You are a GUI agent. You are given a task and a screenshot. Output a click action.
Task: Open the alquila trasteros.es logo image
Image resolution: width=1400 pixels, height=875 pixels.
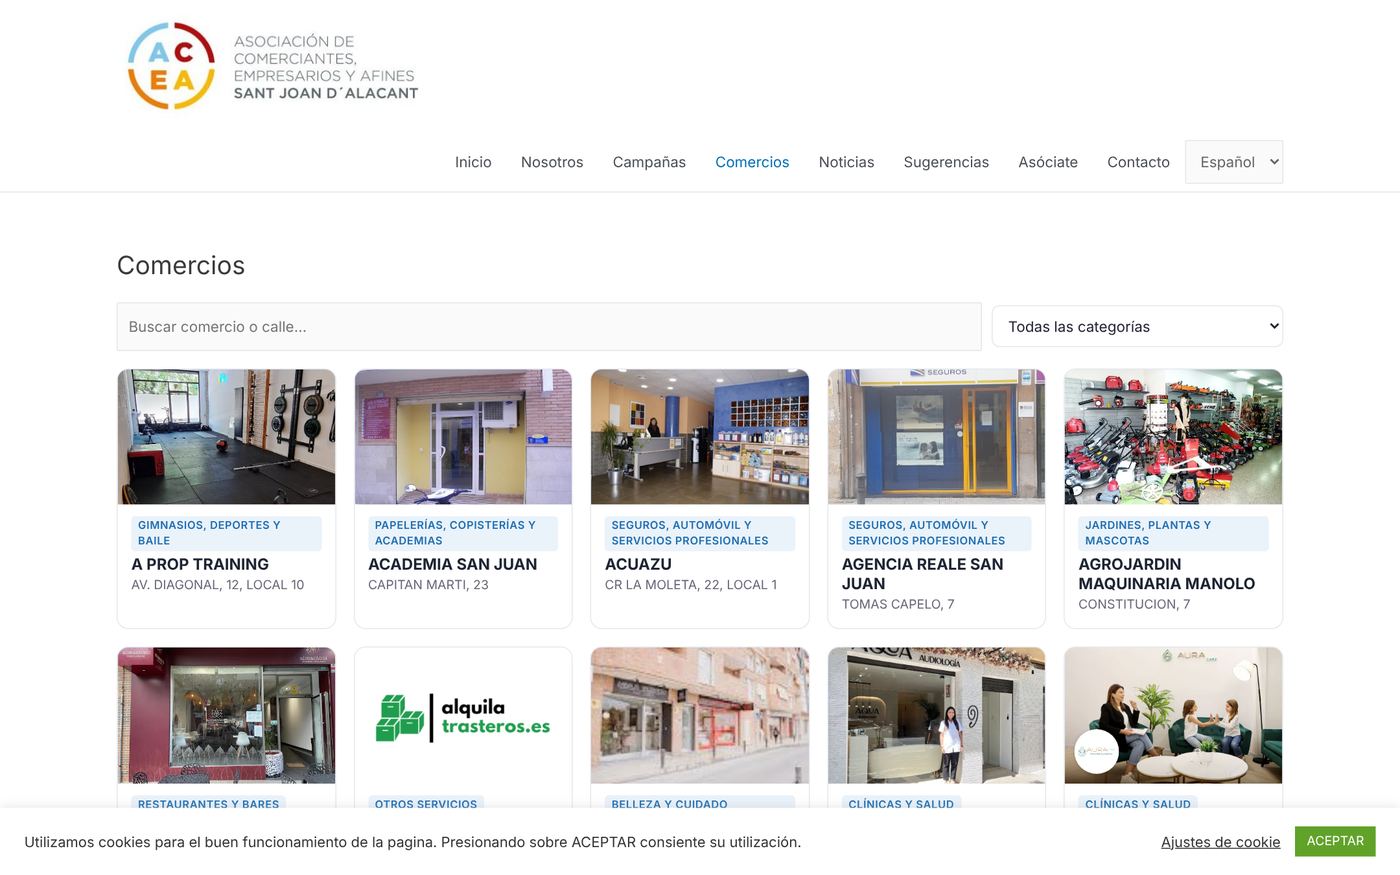(x=463, y=716)
